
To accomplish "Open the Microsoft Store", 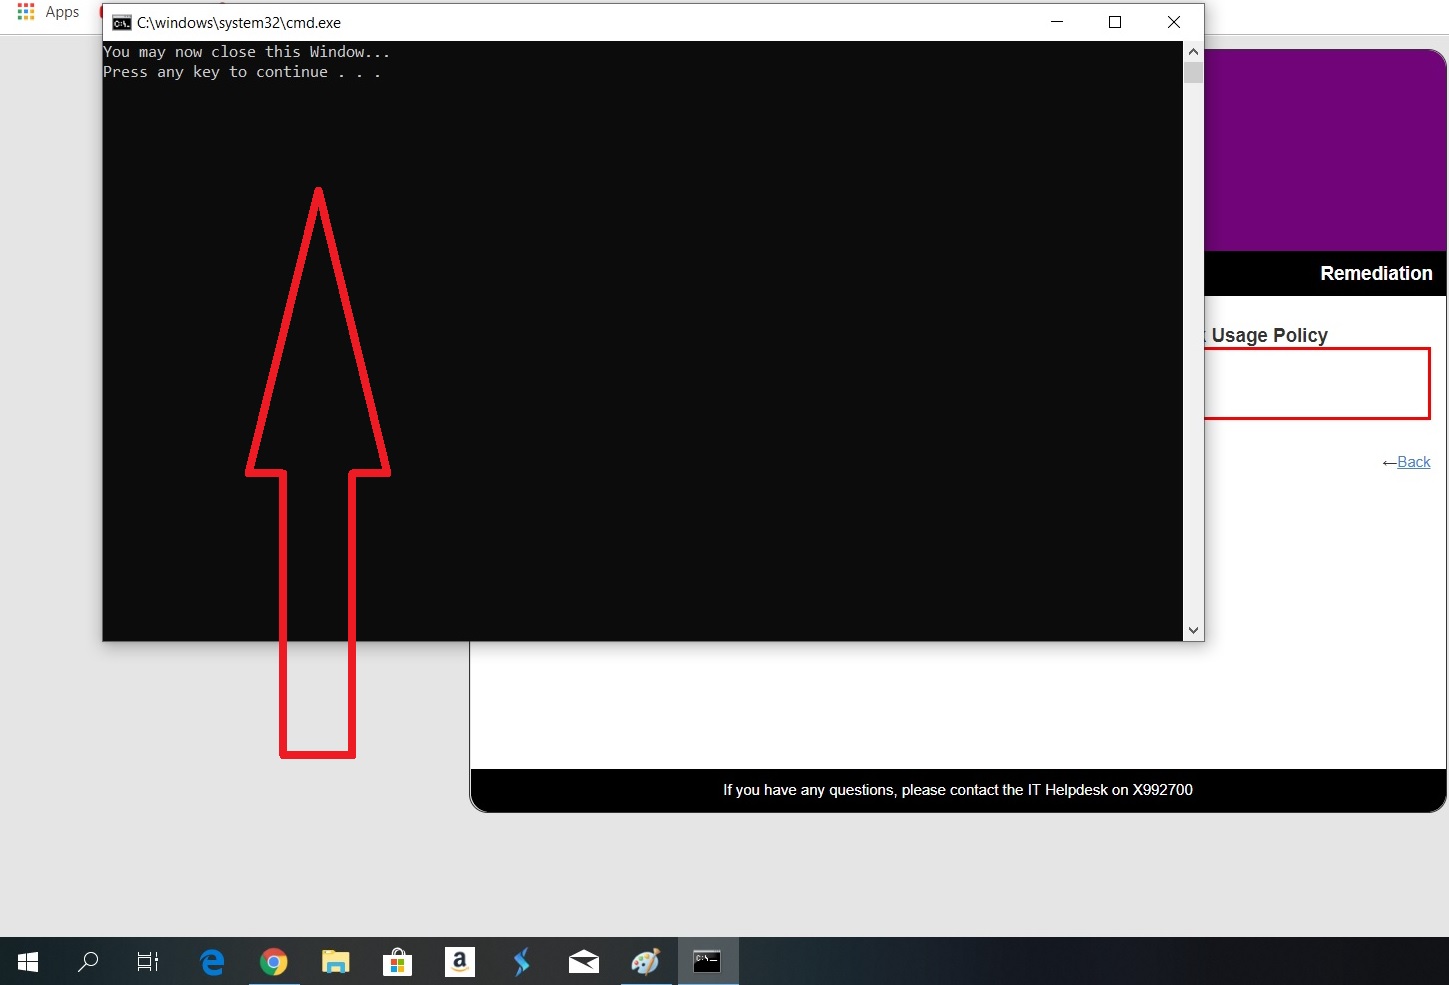I will click(x=397, y=962).
